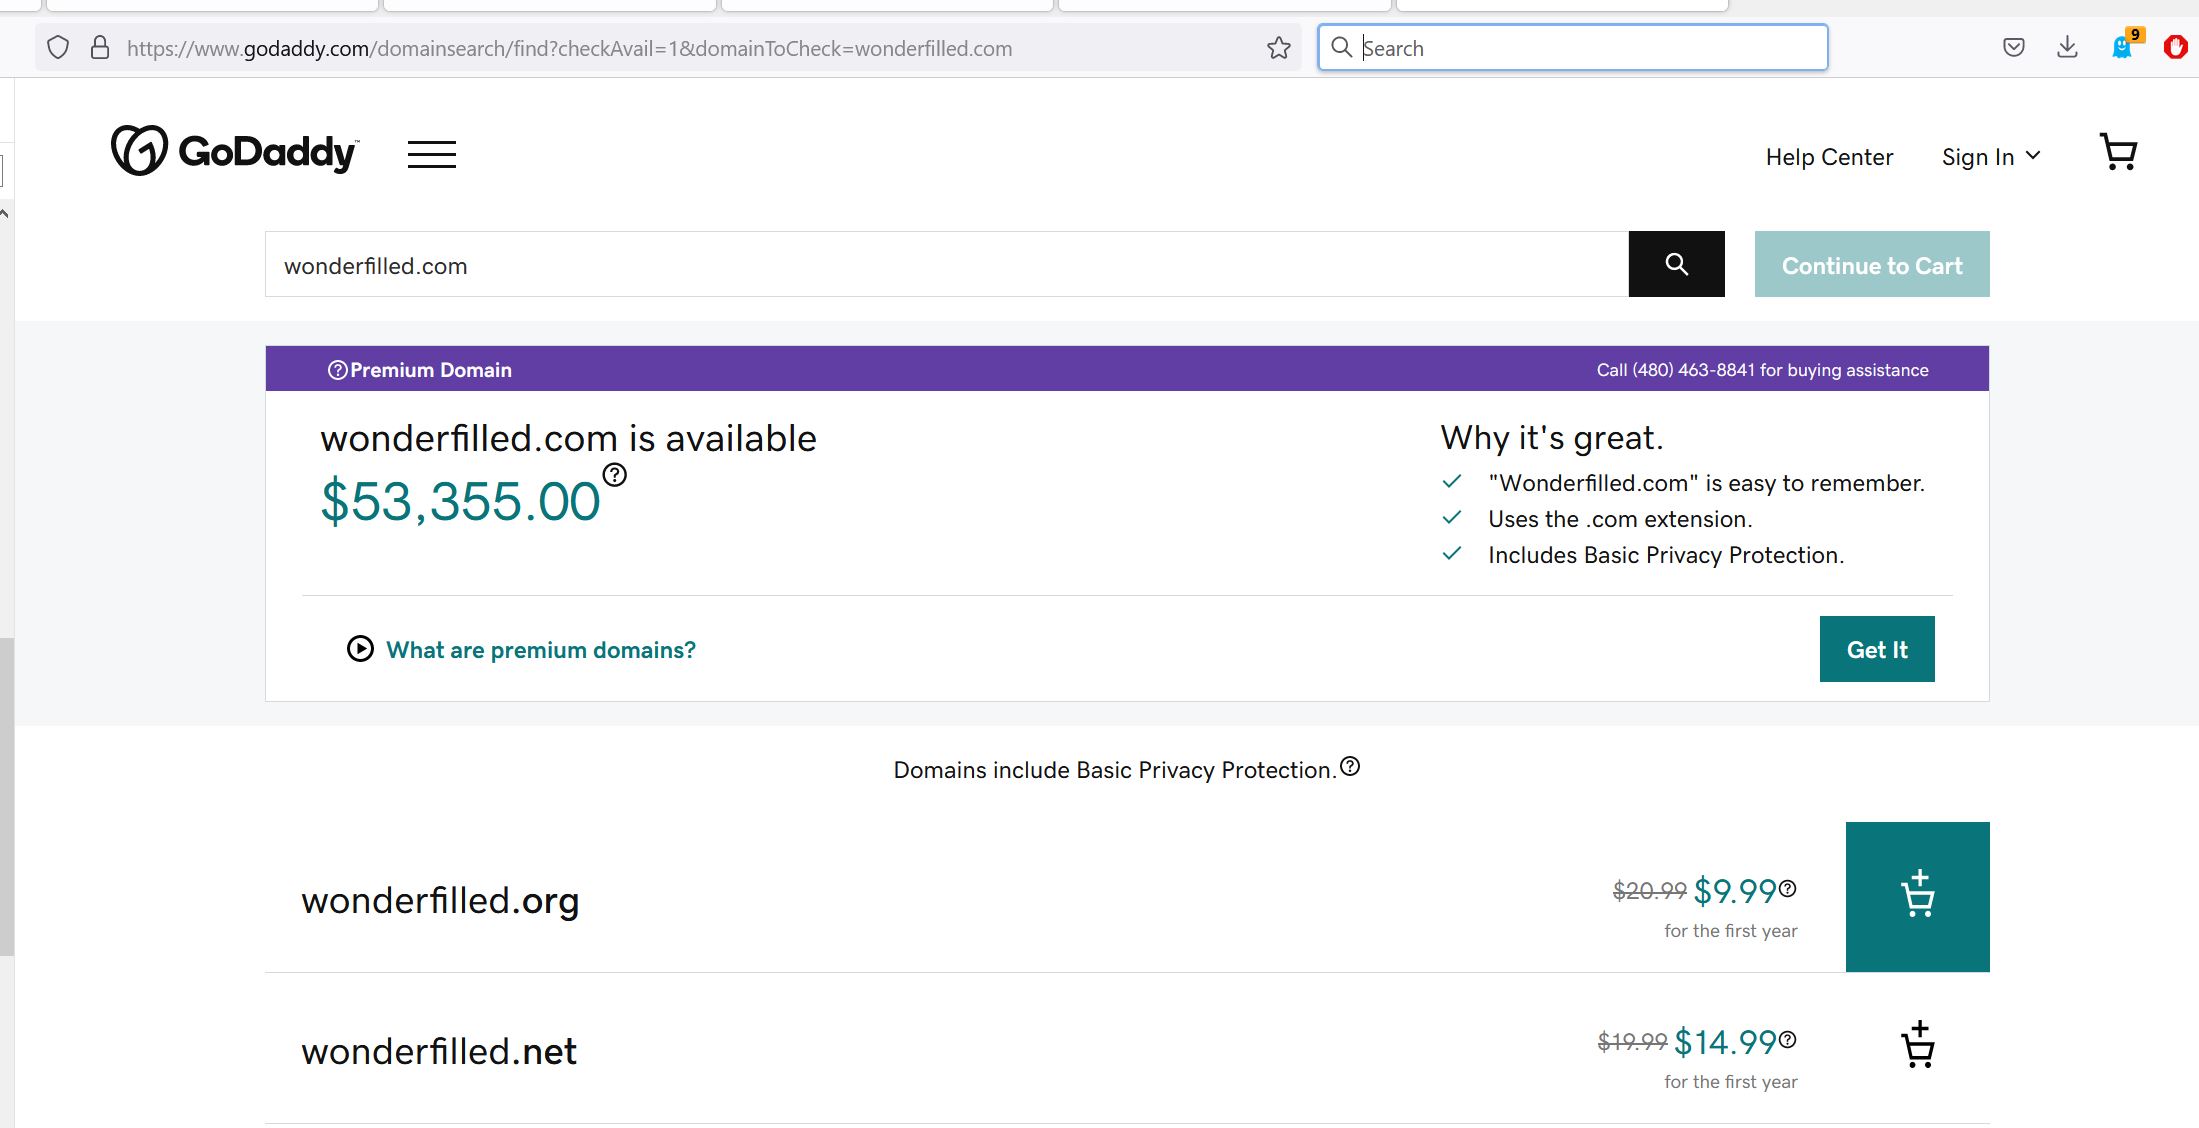
Task: Click the info icon beside $53,355.00 price
Action: pyautogui.click(x=615, y=475)
